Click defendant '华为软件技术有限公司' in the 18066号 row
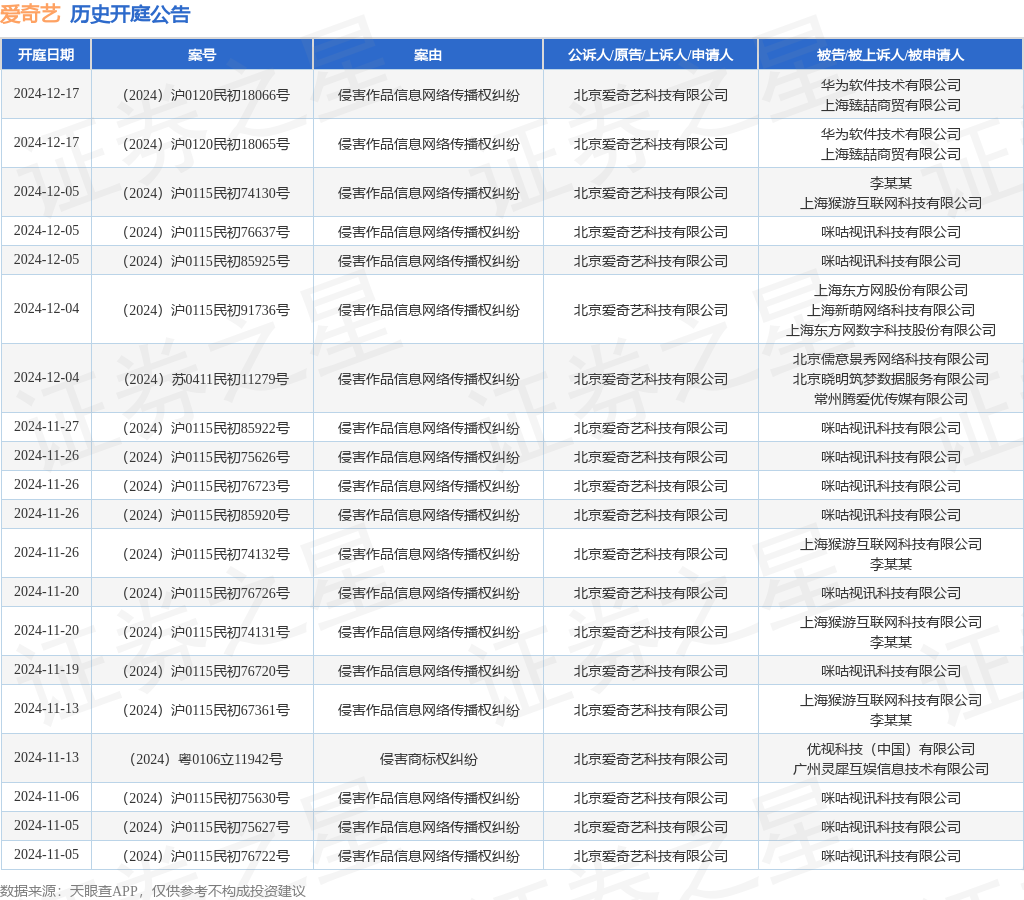 point(891,85)
